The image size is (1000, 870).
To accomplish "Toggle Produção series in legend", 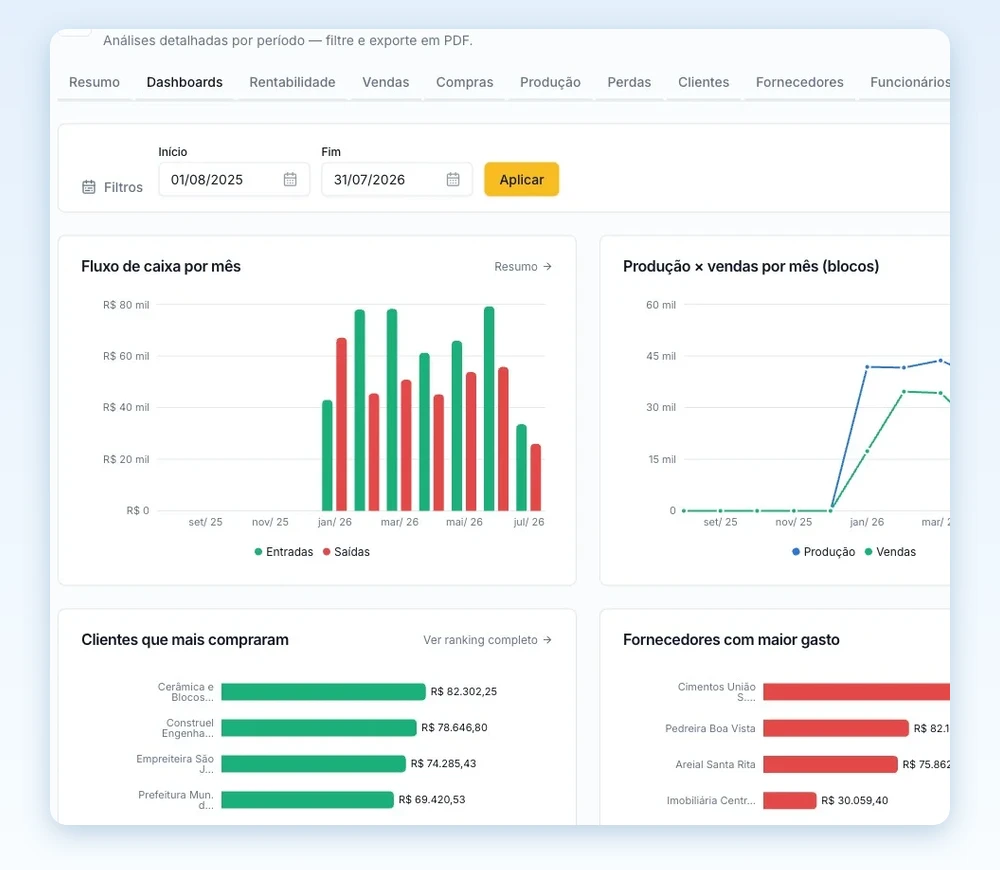I will pos(823,552).
